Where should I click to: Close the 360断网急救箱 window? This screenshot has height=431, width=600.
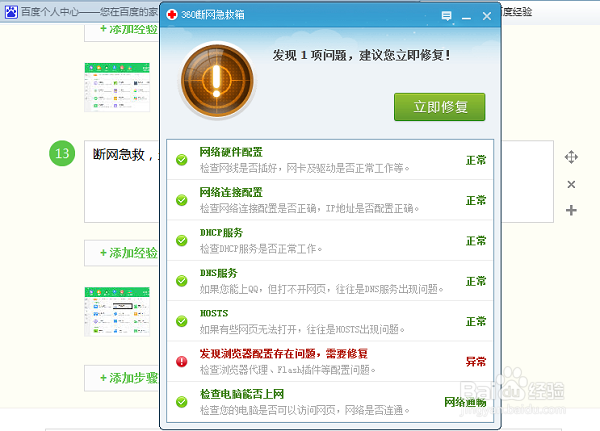click(x=487, y=16)
